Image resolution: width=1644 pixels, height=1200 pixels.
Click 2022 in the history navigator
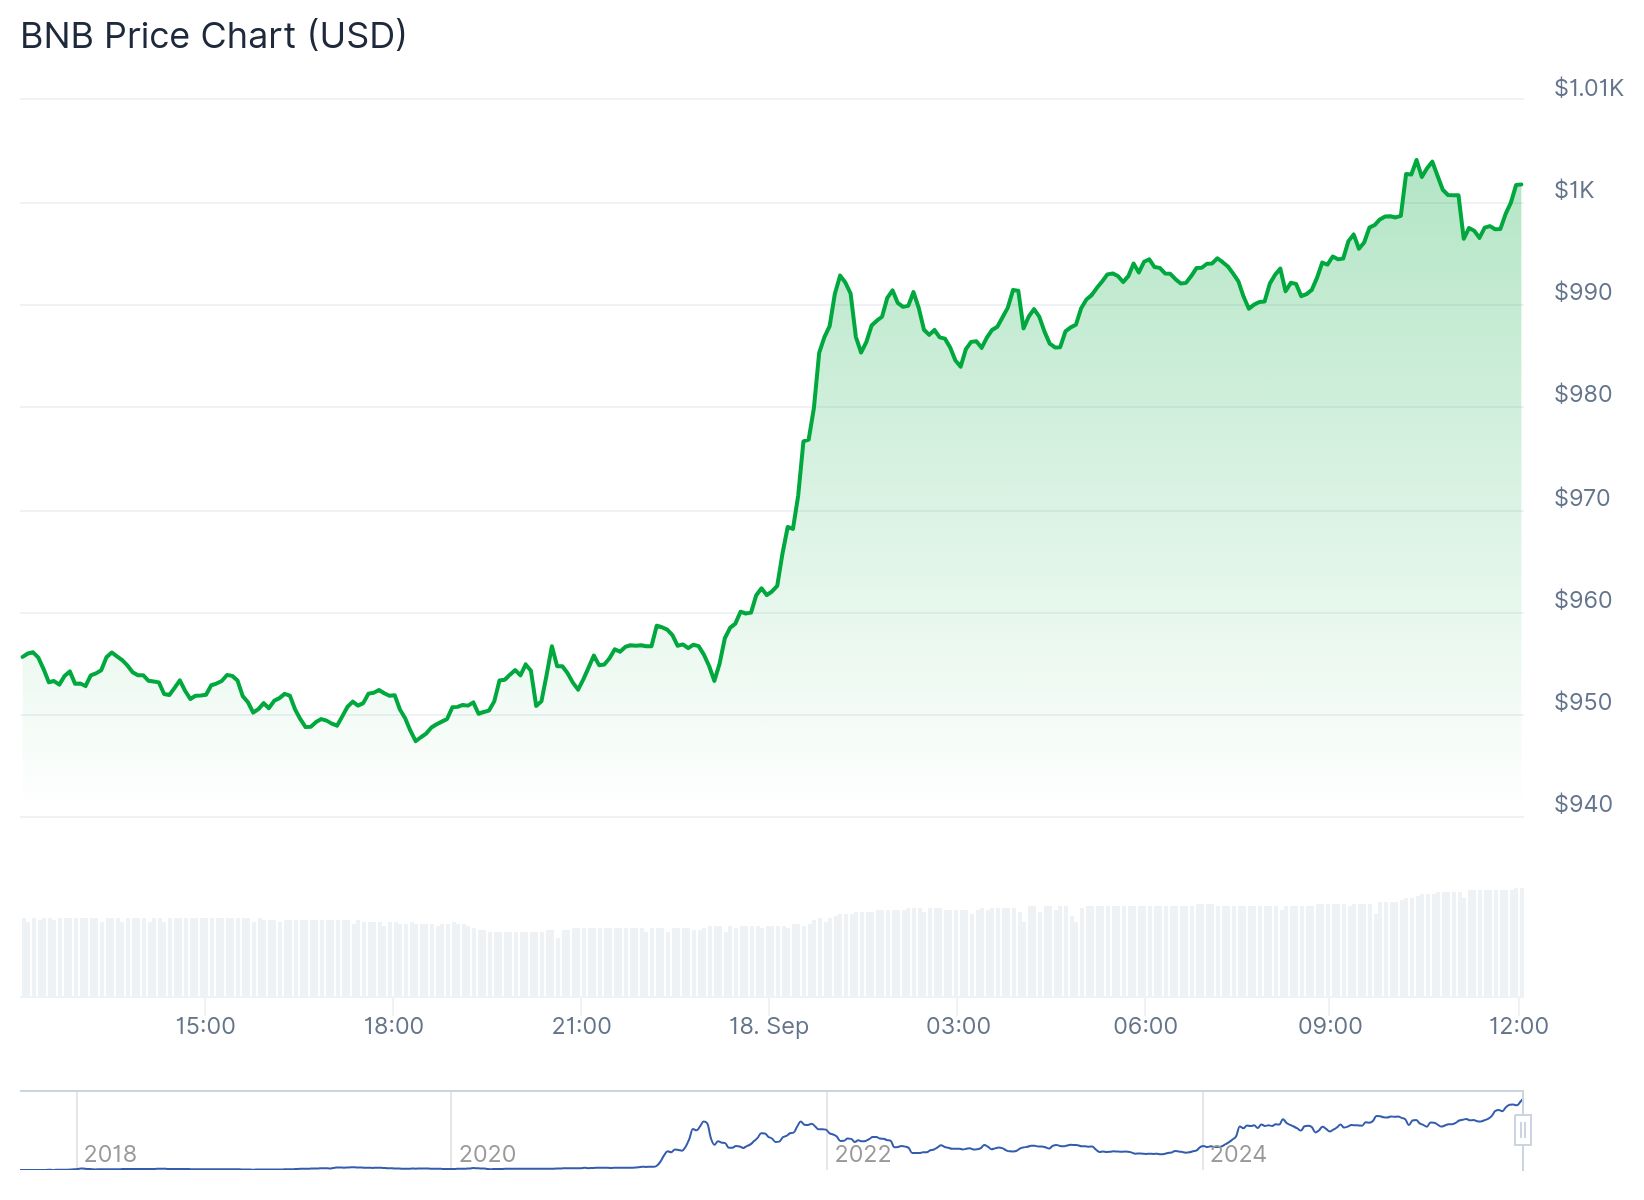click(862, 1154)
